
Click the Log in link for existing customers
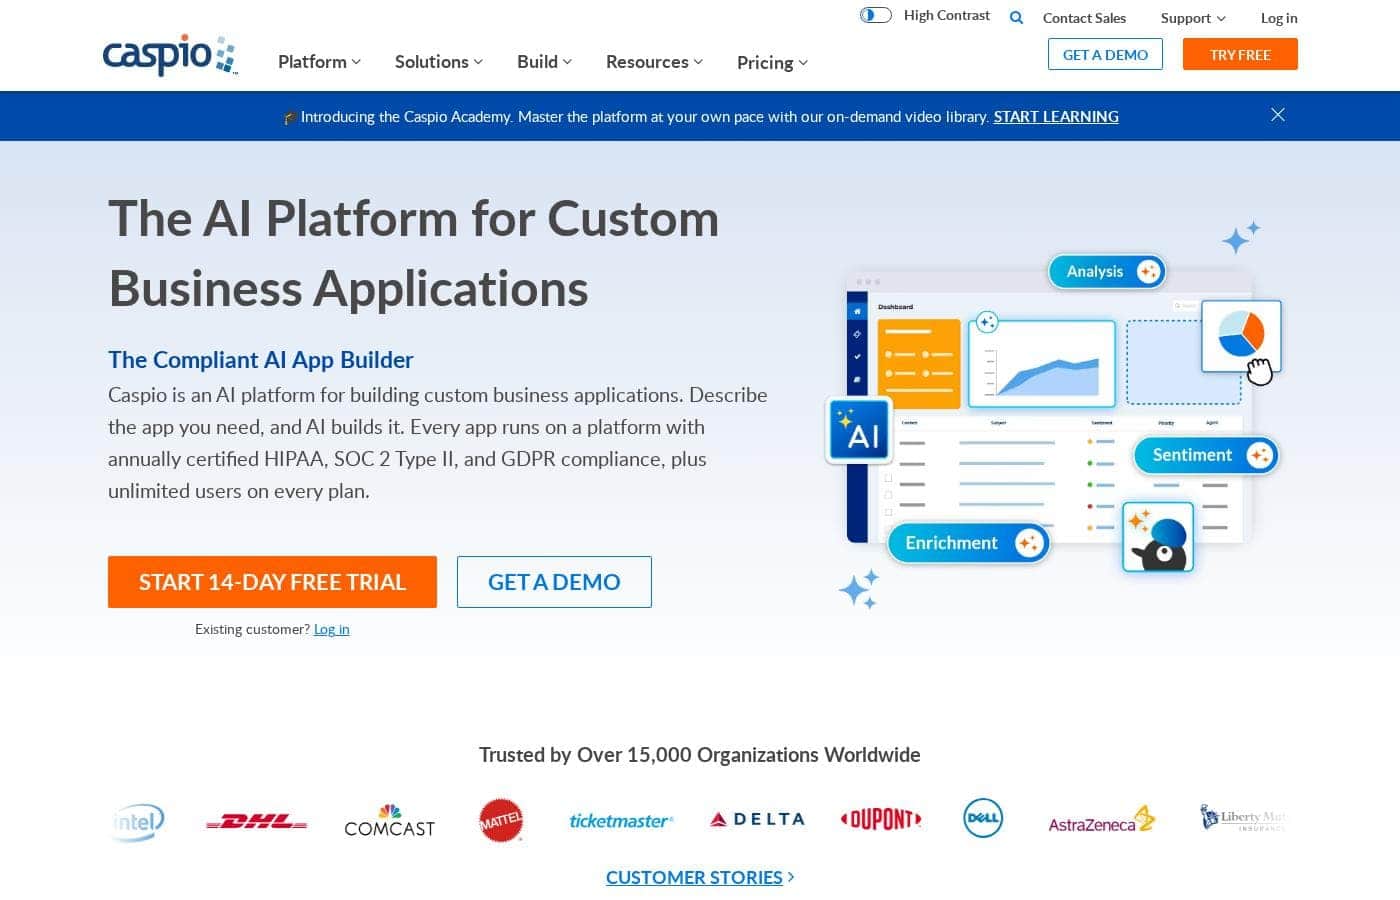coord(331,629)
